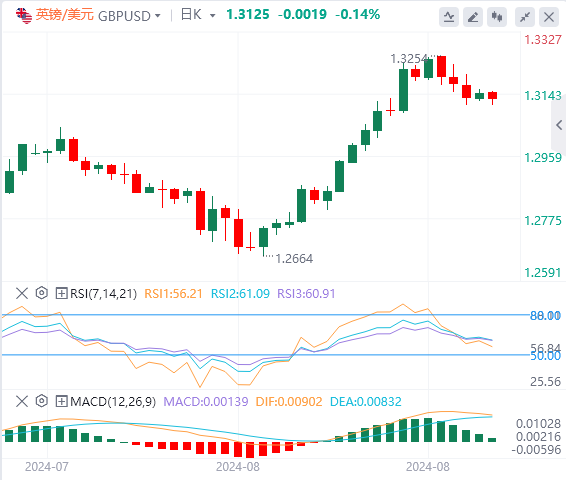The height and width of the screenshot is (480, 566).
Task: Click the UK/US flag currency icon
Action: (24, 16)
